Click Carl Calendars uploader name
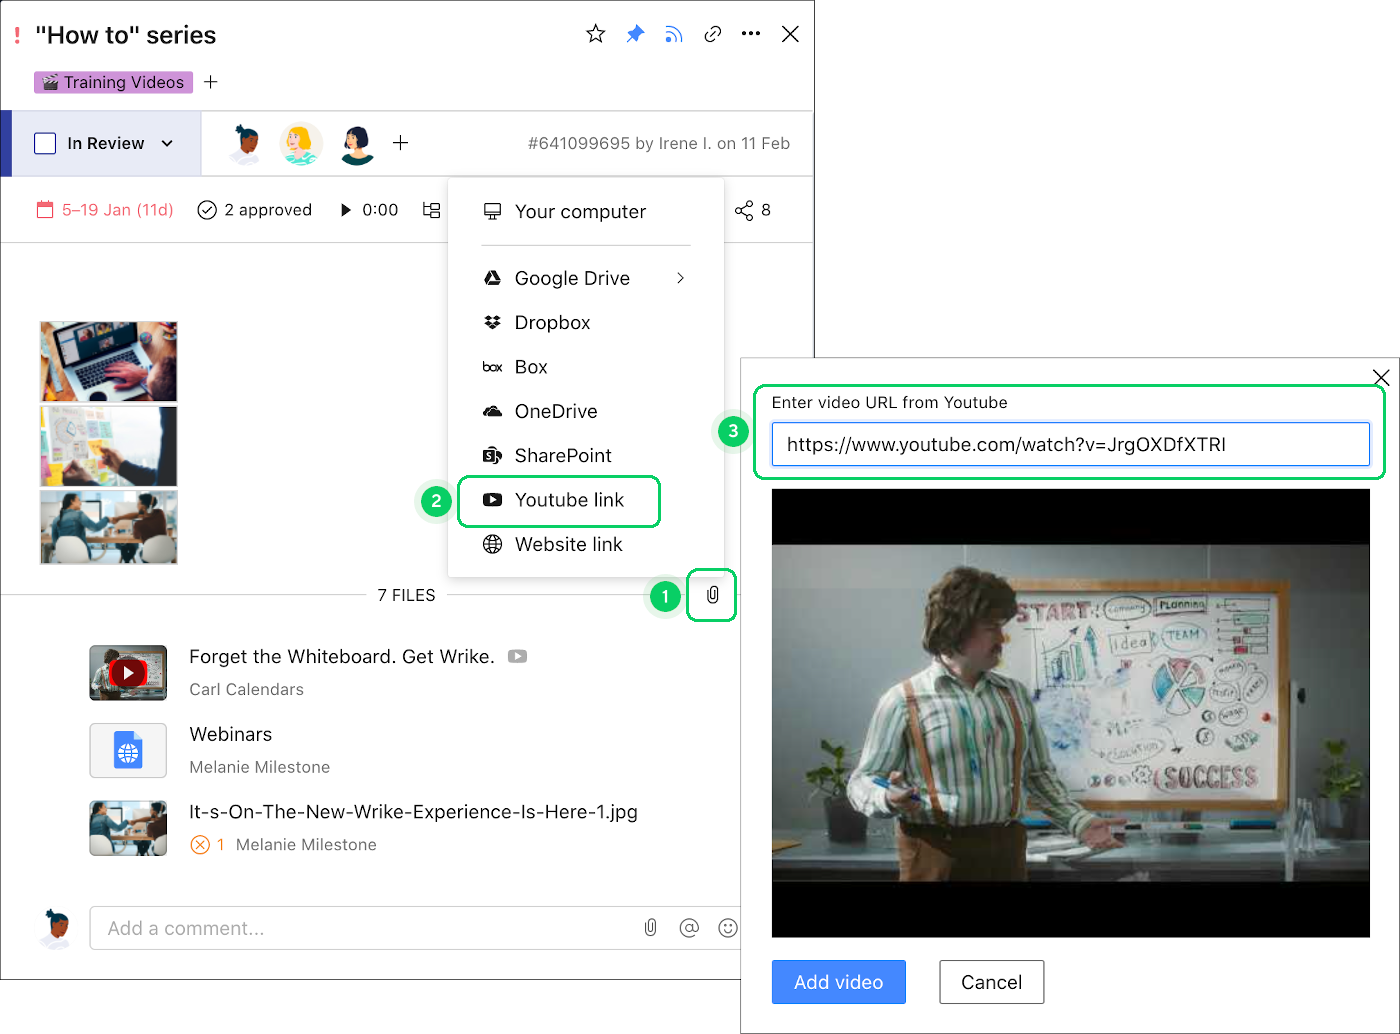 point(246,689)
